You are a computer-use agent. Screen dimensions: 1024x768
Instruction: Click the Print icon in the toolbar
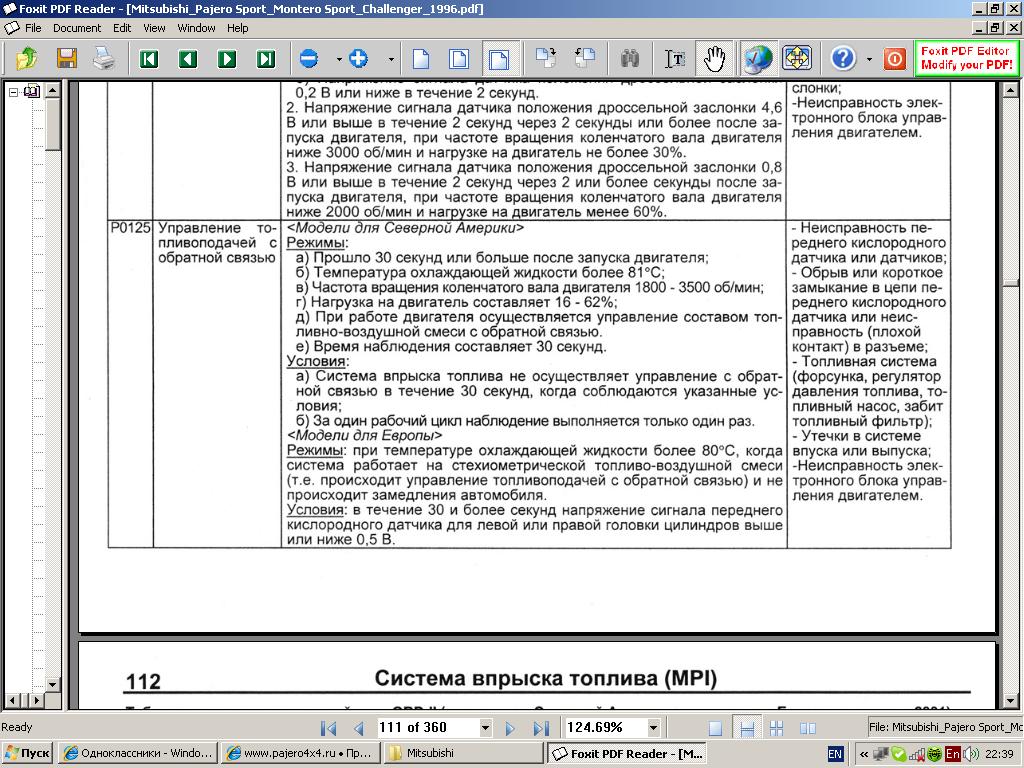click(x=104, y=59)
